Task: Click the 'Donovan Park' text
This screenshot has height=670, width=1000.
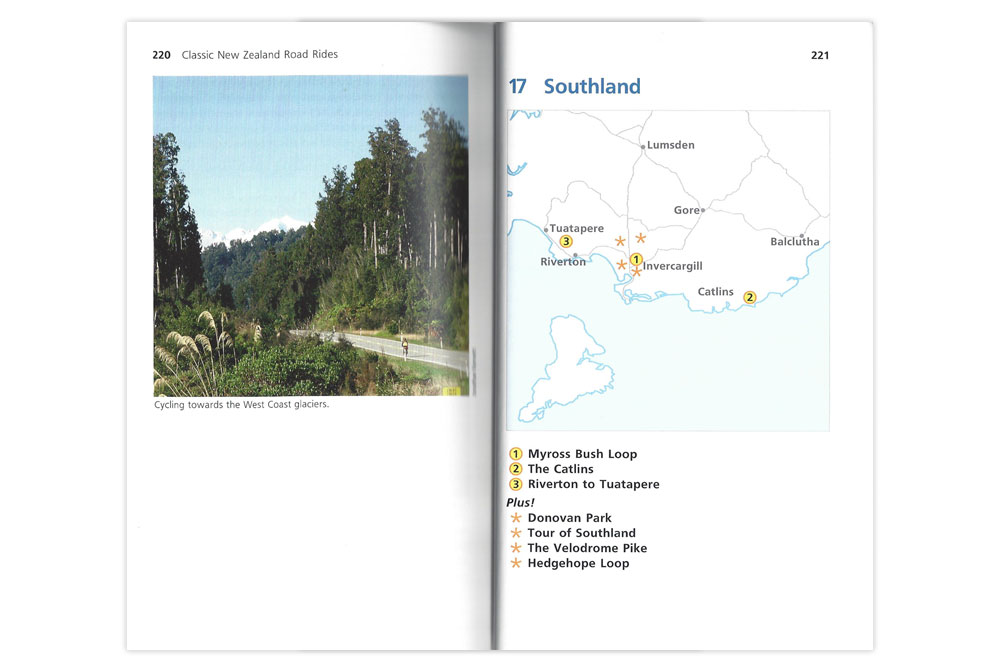Action: (x=570, y=518)
